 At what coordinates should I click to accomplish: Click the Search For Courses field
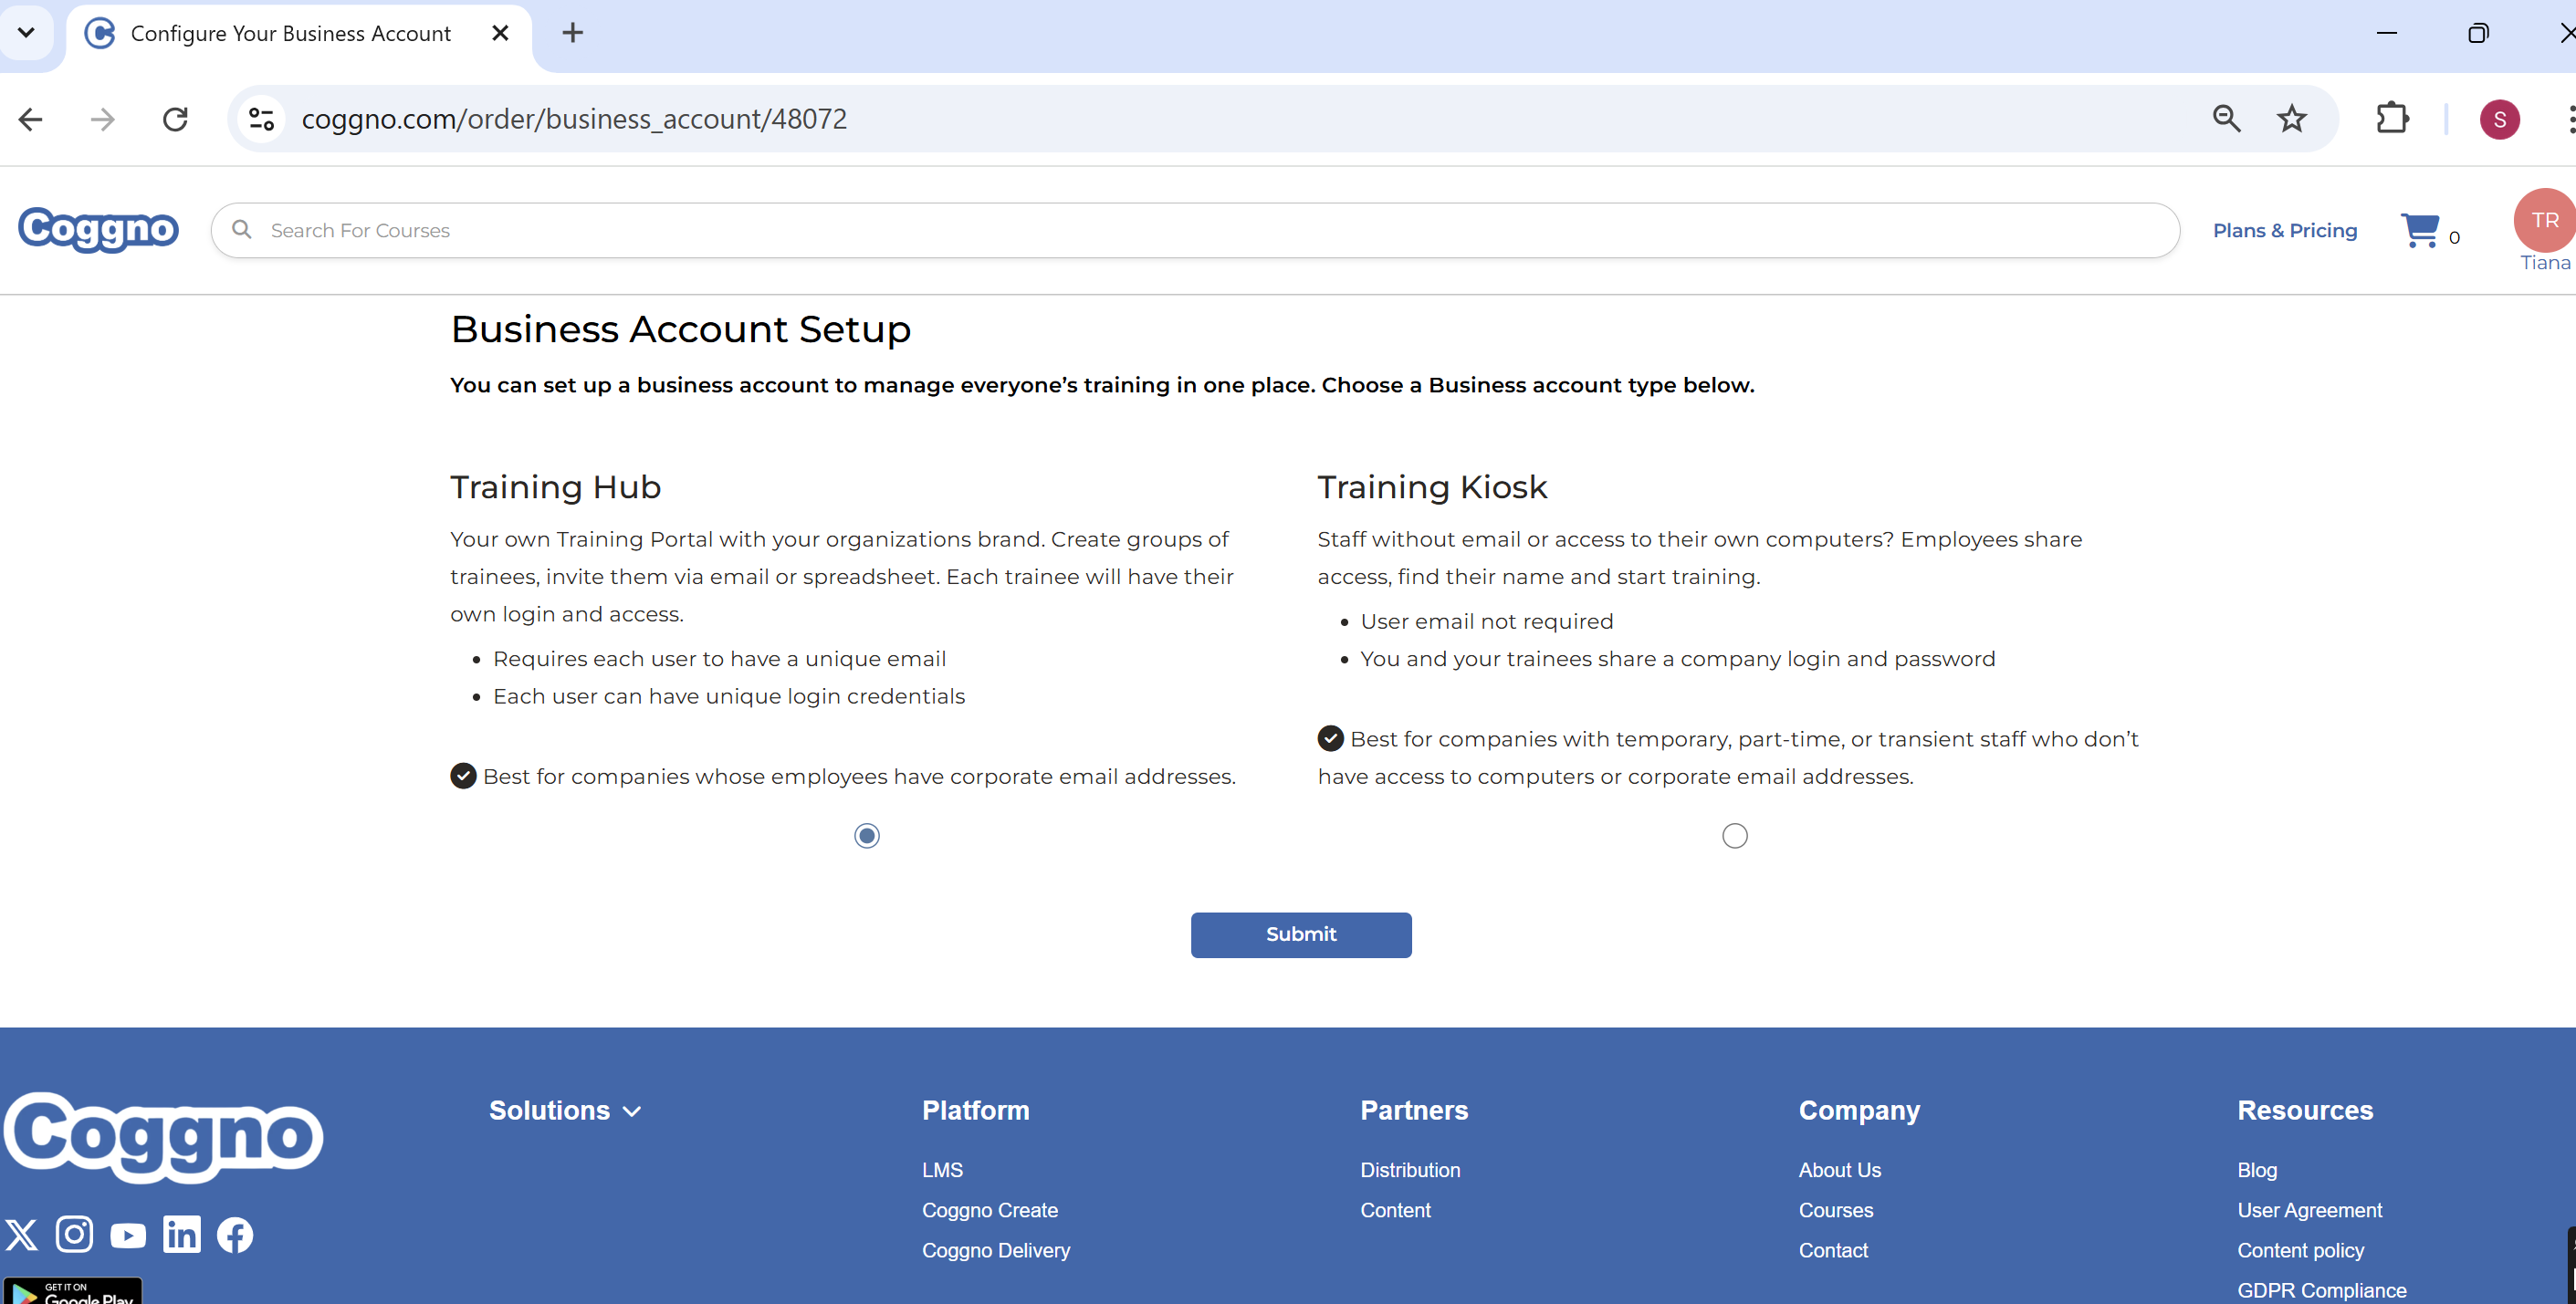click(1195, 230)
